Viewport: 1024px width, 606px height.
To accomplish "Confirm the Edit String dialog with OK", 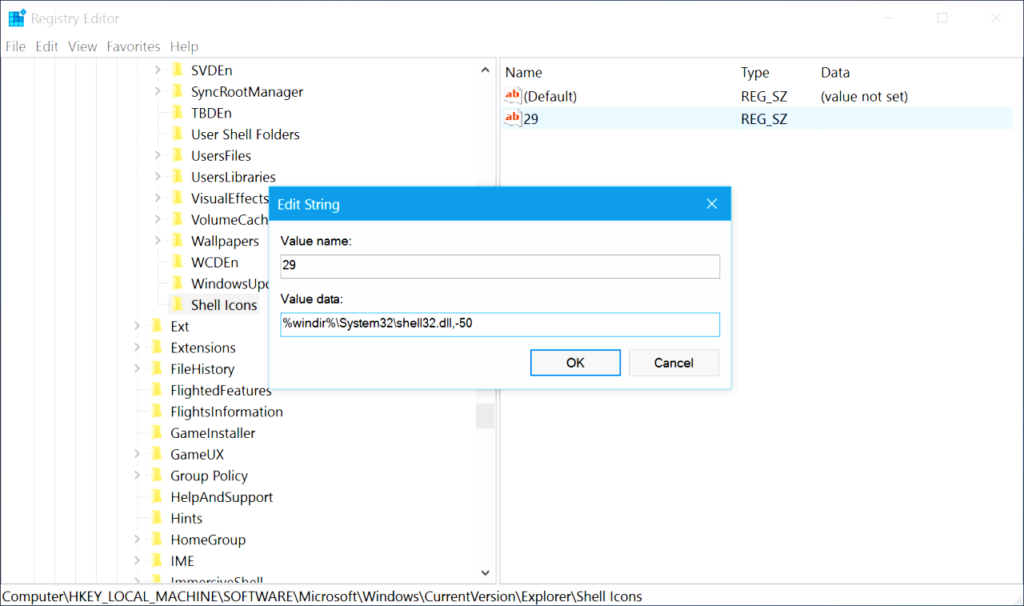I will [575, 362].
